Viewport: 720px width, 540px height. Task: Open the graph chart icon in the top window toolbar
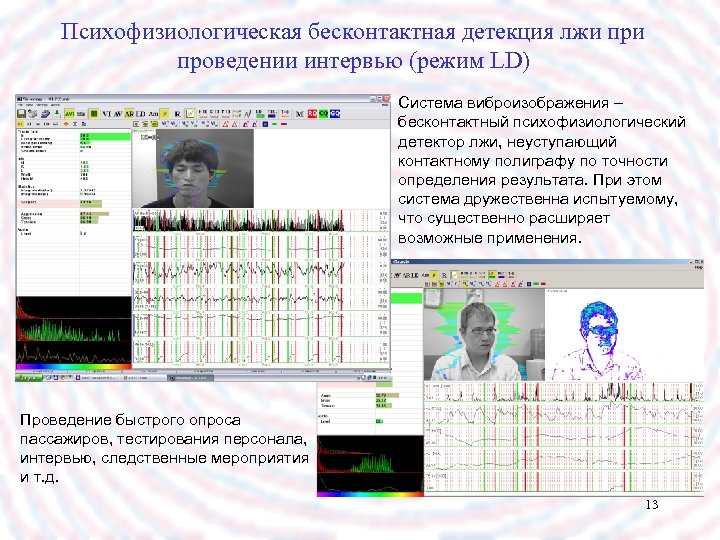(x=191, y=114)
